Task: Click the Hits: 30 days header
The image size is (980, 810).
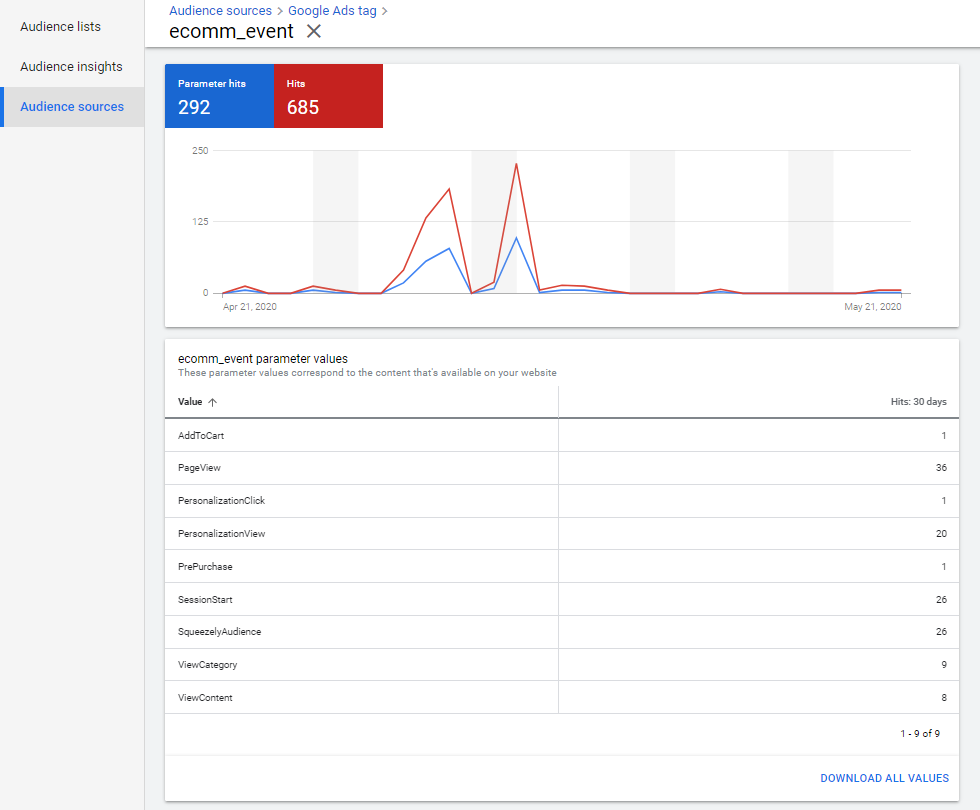Action: click(918, 402)
